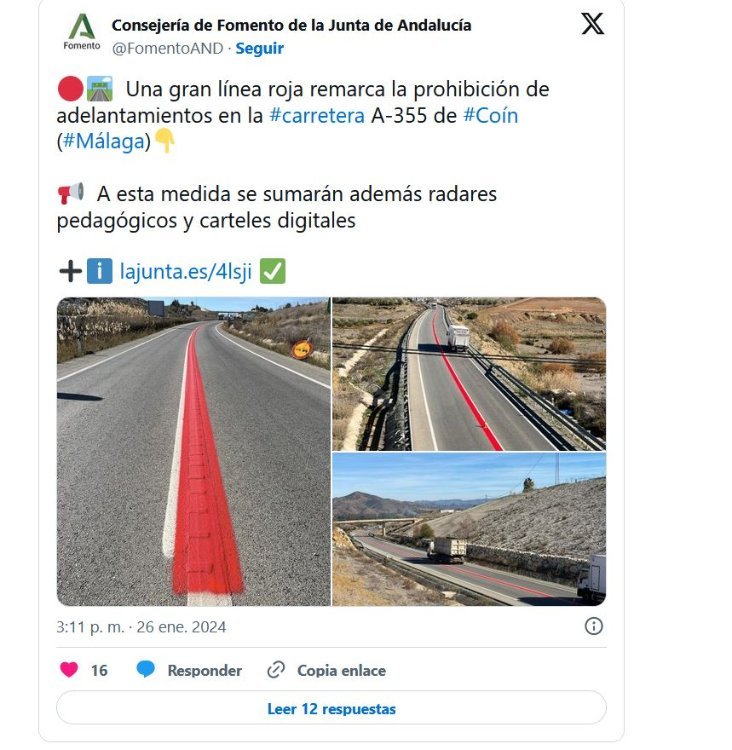Image resolution: width=732 pixels, height=750 pixels.
Task: Like the tweet with the heart icon
Action: (69, 670)
